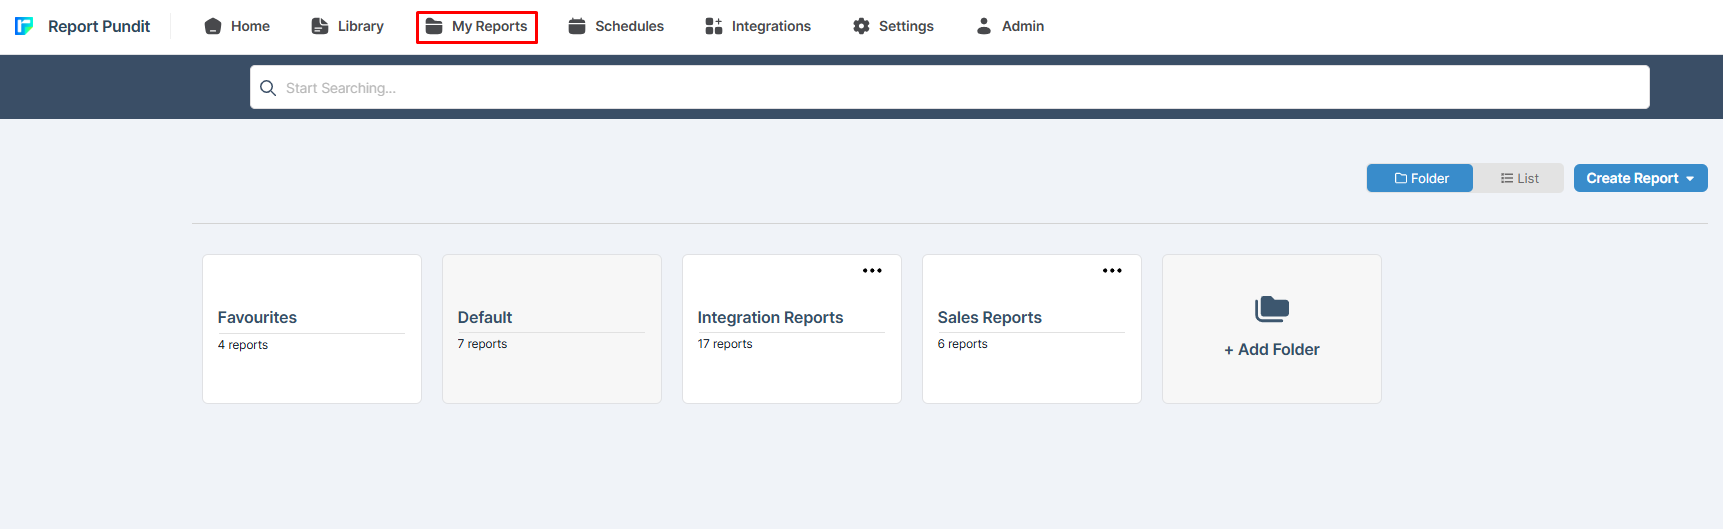
Task: Open Integration Reports folder options menu
Action: [x=872, y=271]
